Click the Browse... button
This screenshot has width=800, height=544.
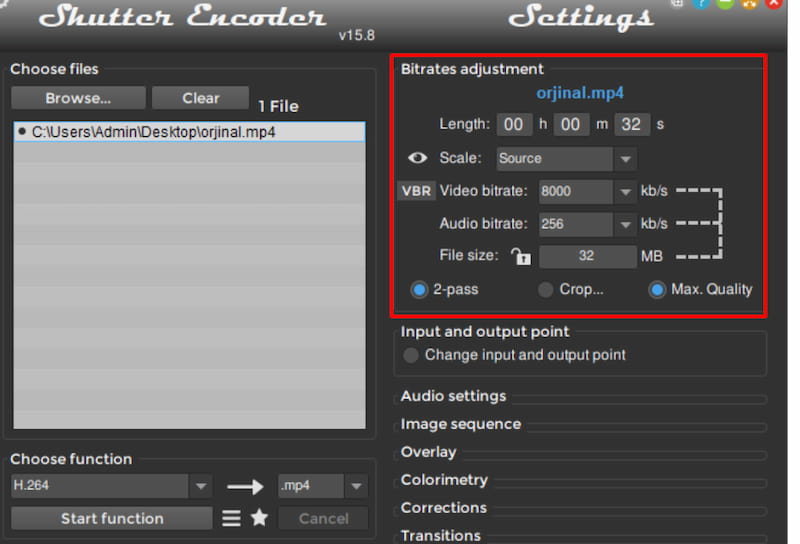tap(78, 98)
